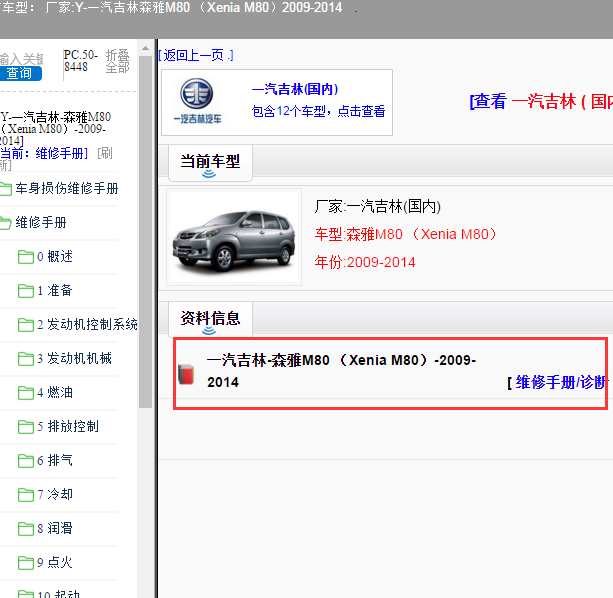The image size is (613, 598).
Task: Click folder icon for 6 排气
Action: tap(26, 461)
